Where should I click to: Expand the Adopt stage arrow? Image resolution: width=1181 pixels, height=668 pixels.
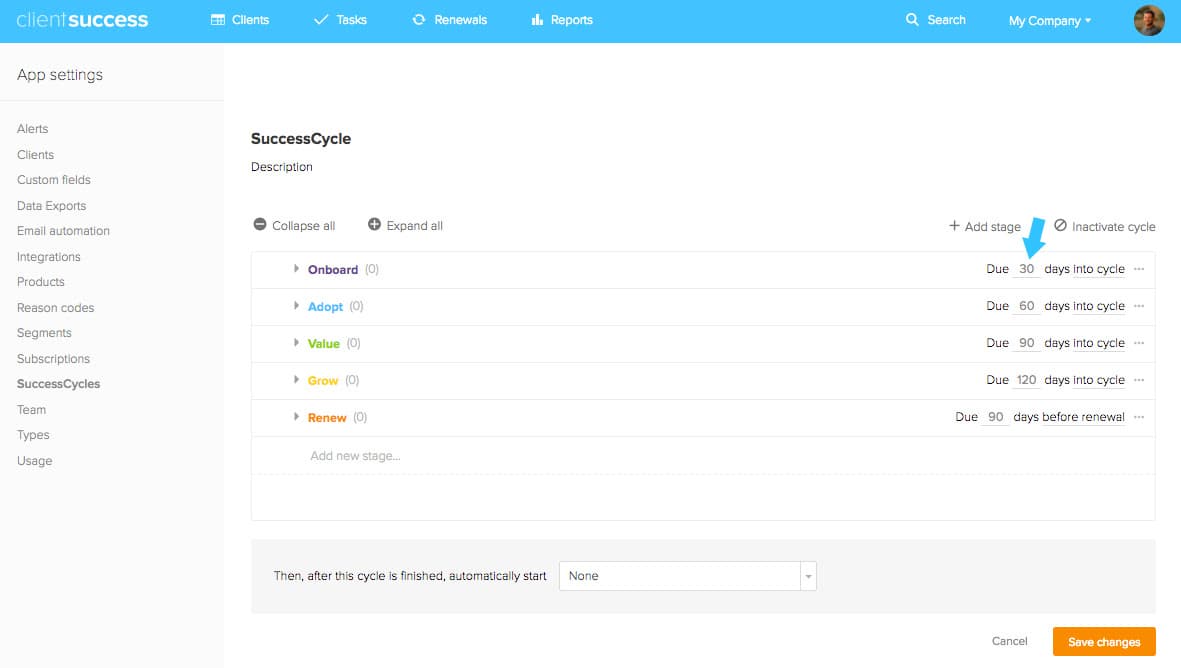(296, 306)
